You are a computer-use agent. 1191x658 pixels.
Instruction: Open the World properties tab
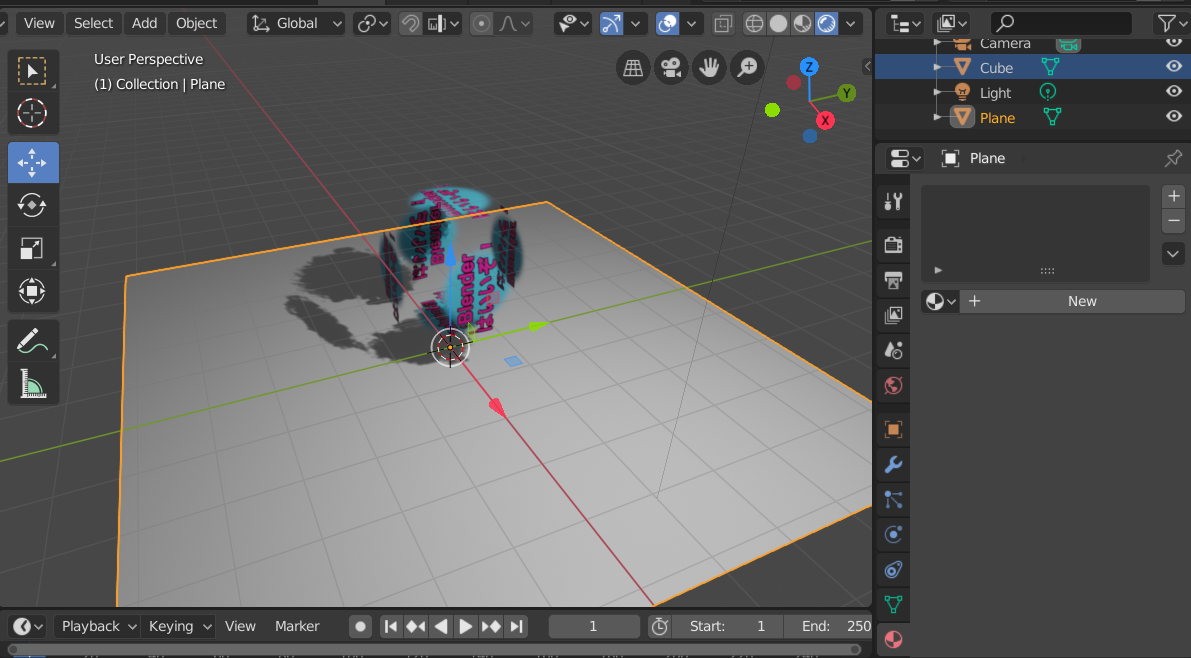[893, 385]
